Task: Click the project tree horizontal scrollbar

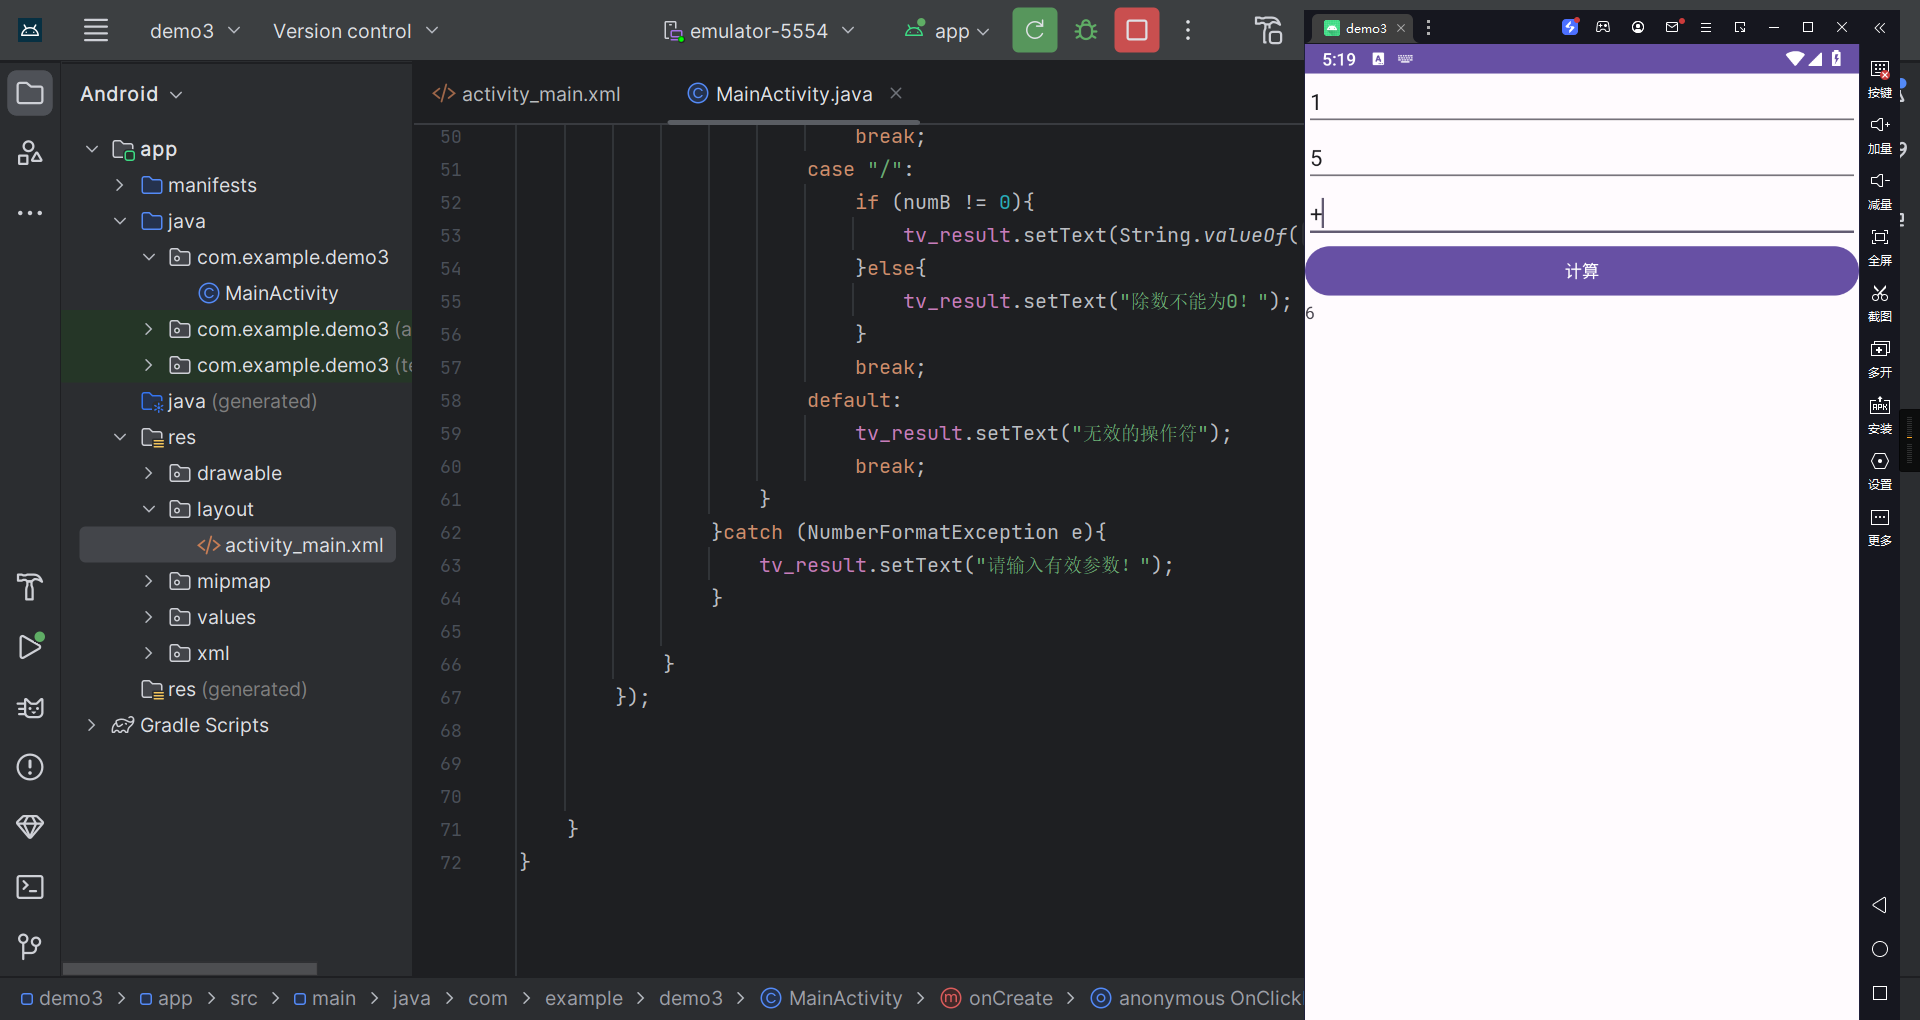Action: [190, 969]
